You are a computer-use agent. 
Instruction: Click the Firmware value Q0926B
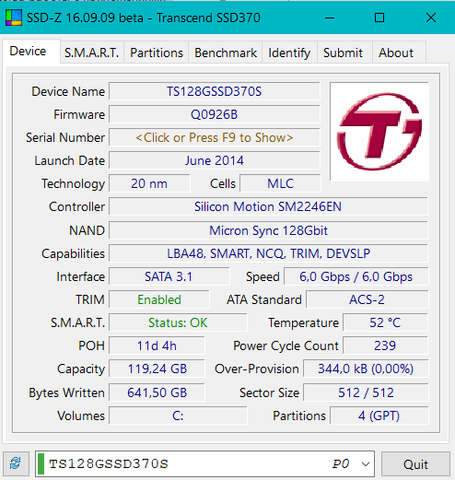[x=214, y=114]
